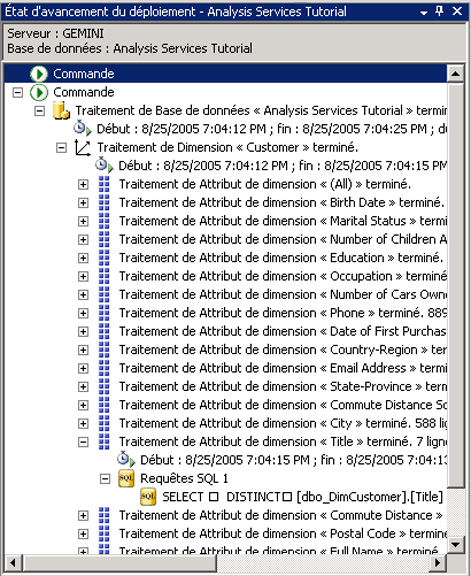Image resolution: width=471 pixels, height=576 pixels.
Task: Click the SQL icon for Requêtes SQL 1
Action: tap(126, 478)
